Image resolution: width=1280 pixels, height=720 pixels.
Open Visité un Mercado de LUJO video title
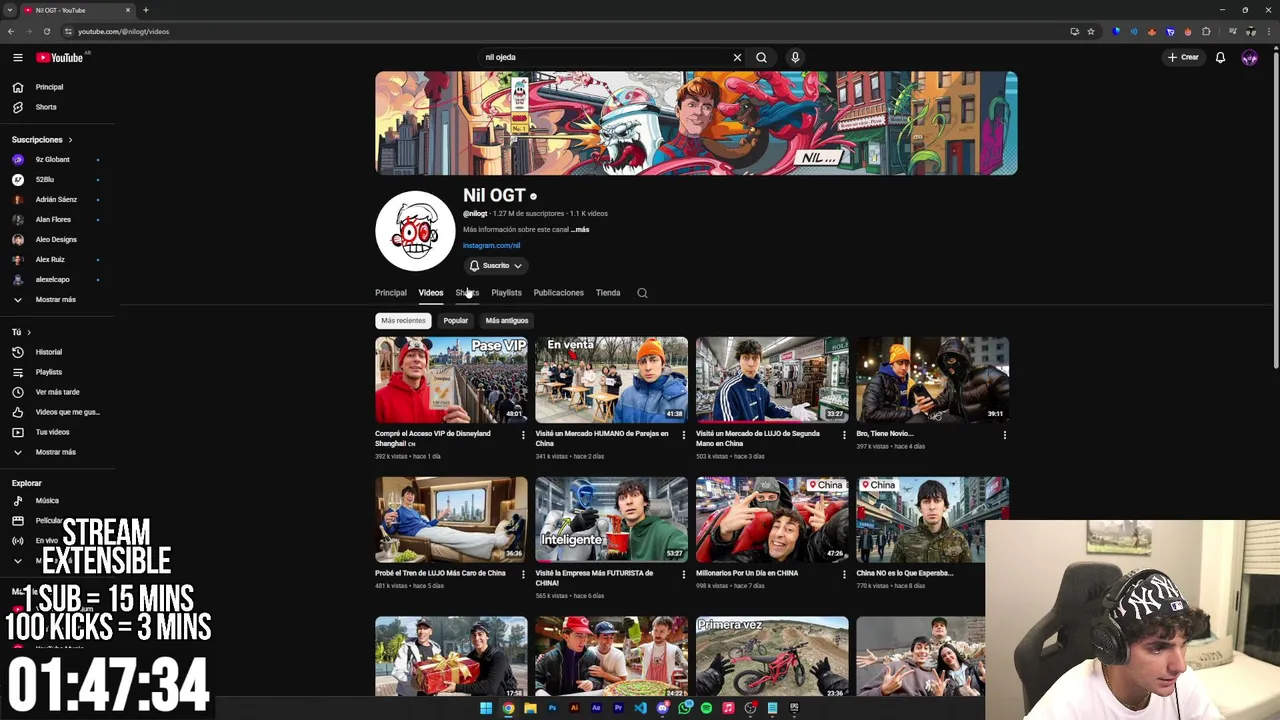758,438
